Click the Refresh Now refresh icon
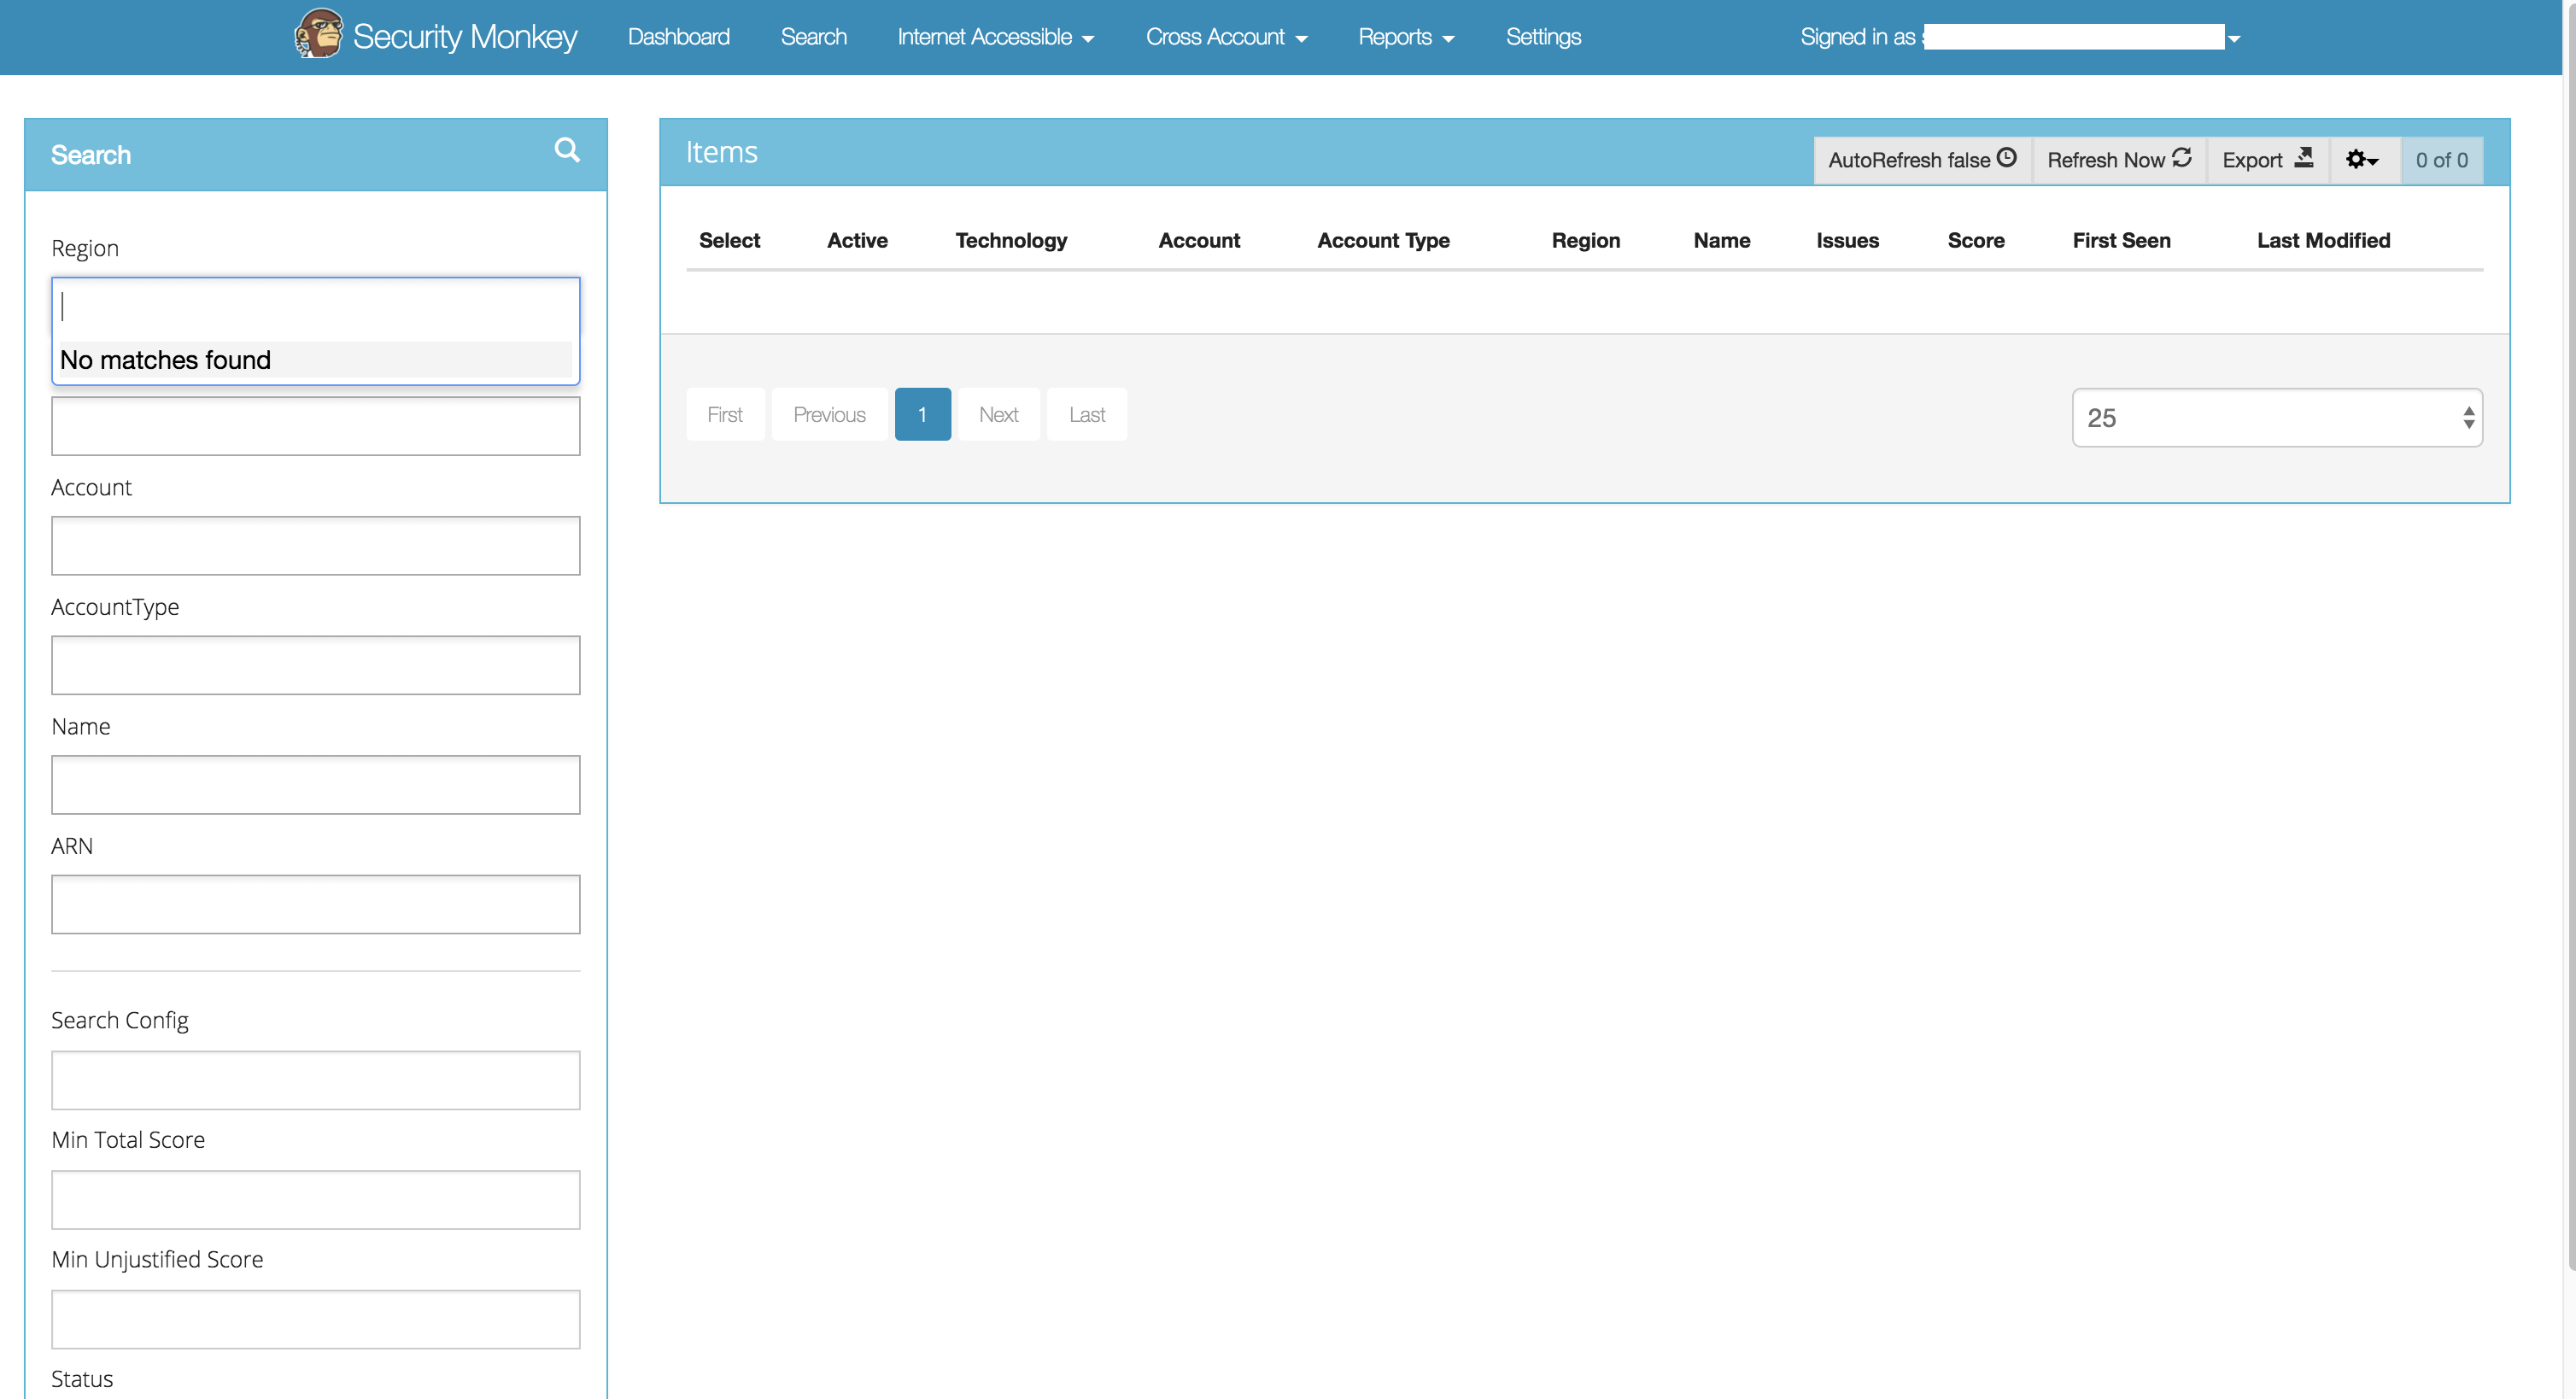The image size is (2576, 1399). click(2182, 158)
